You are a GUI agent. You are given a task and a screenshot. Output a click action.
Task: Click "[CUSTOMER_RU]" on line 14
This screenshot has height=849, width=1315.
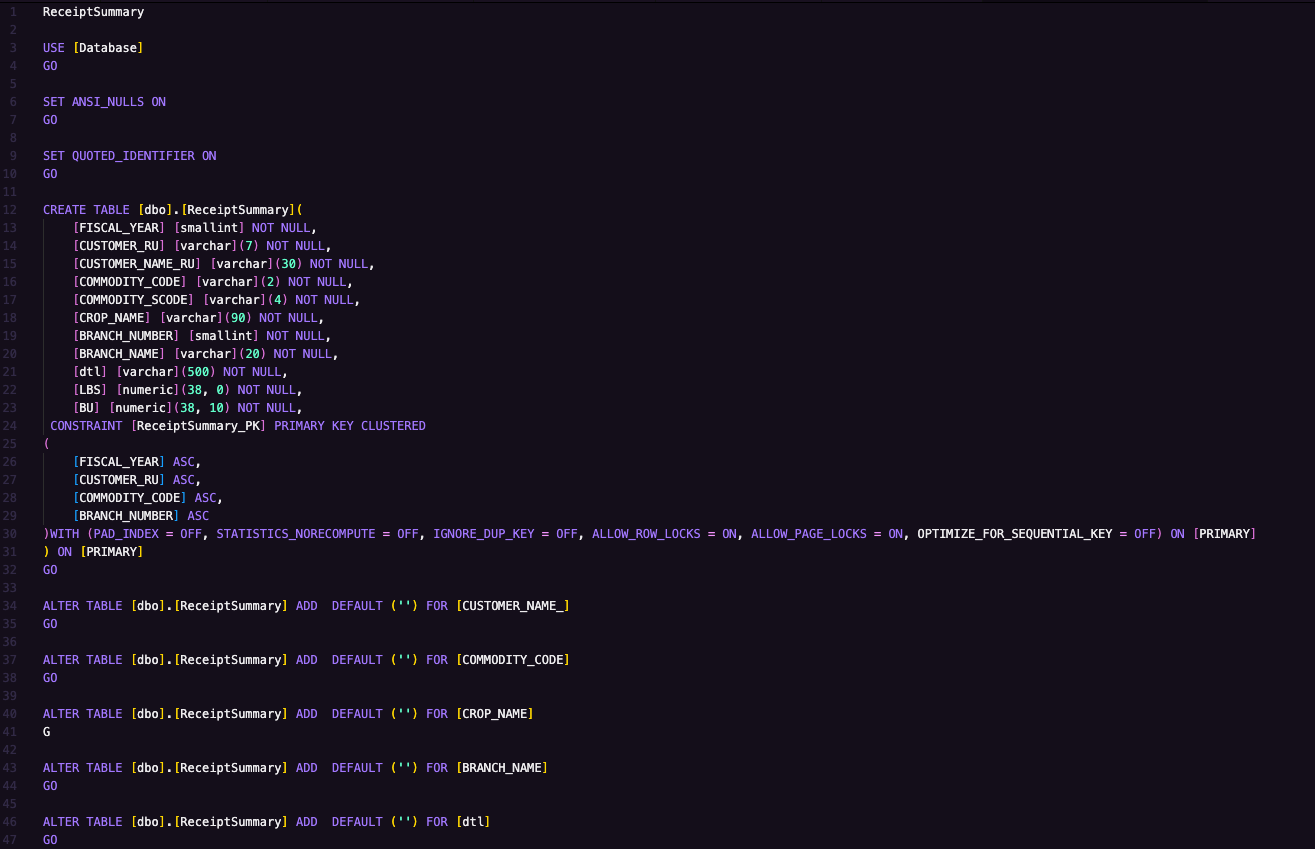click(x=119, y=246)
